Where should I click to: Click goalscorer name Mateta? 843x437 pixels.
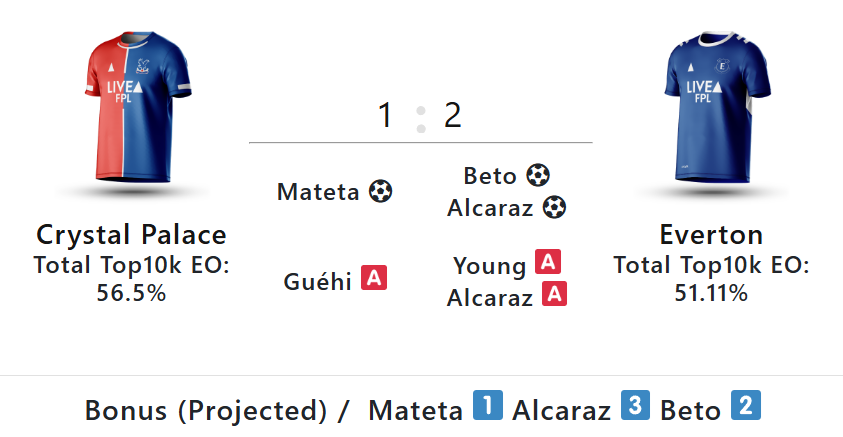[318, 192]
